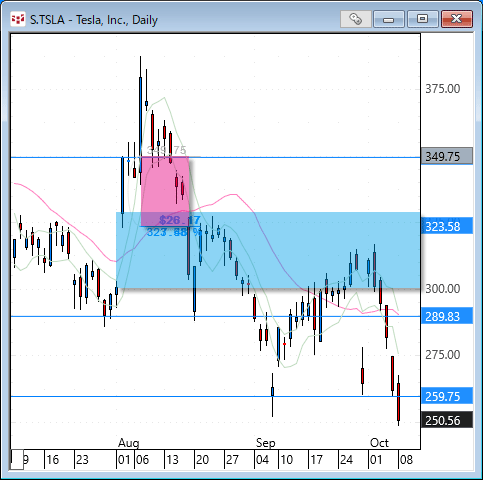Viewport: 483px width, 480px height.
Task: Click the CQG chart icon in title bar
Action: click(x=18, y=20)
